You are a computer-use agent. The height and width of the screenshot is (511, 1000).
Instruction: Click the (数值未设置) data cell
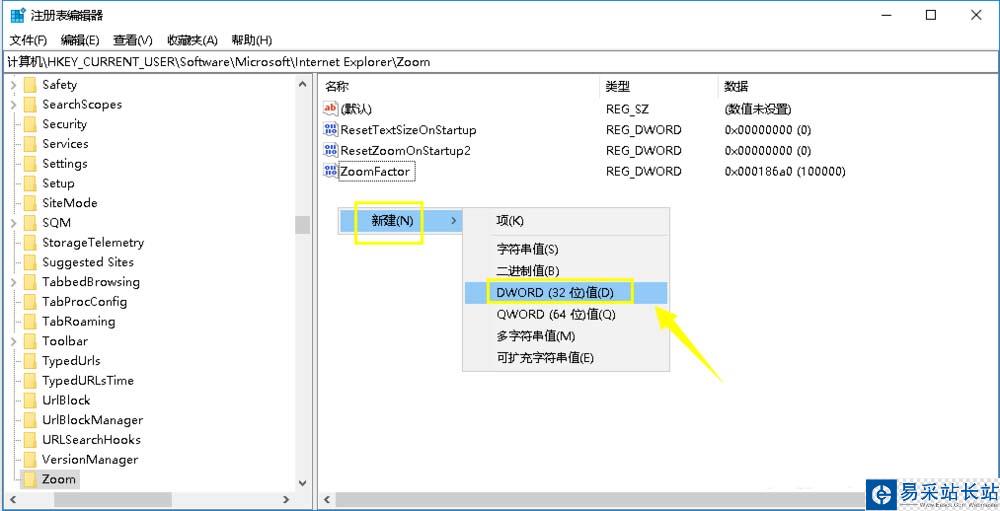pyautogui.click(x=758, y=110)
